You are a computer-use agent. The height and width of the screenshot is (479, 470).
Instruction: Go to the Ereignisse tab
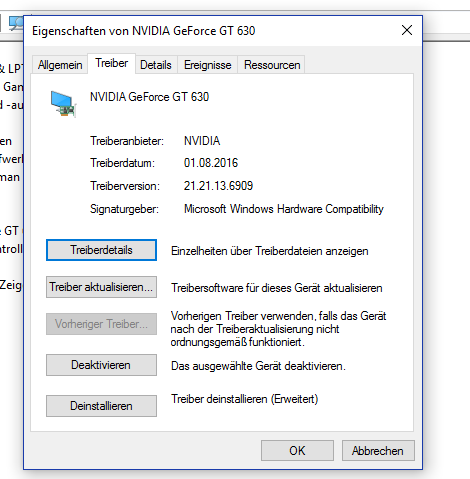click(x=207, y=65)
